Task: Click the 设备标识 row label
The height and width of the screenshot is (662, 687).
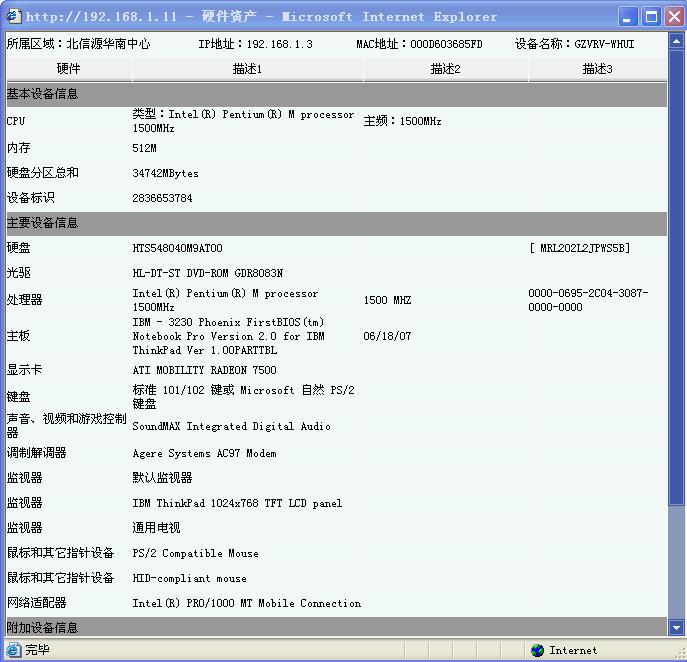Action: click(31, 198)
